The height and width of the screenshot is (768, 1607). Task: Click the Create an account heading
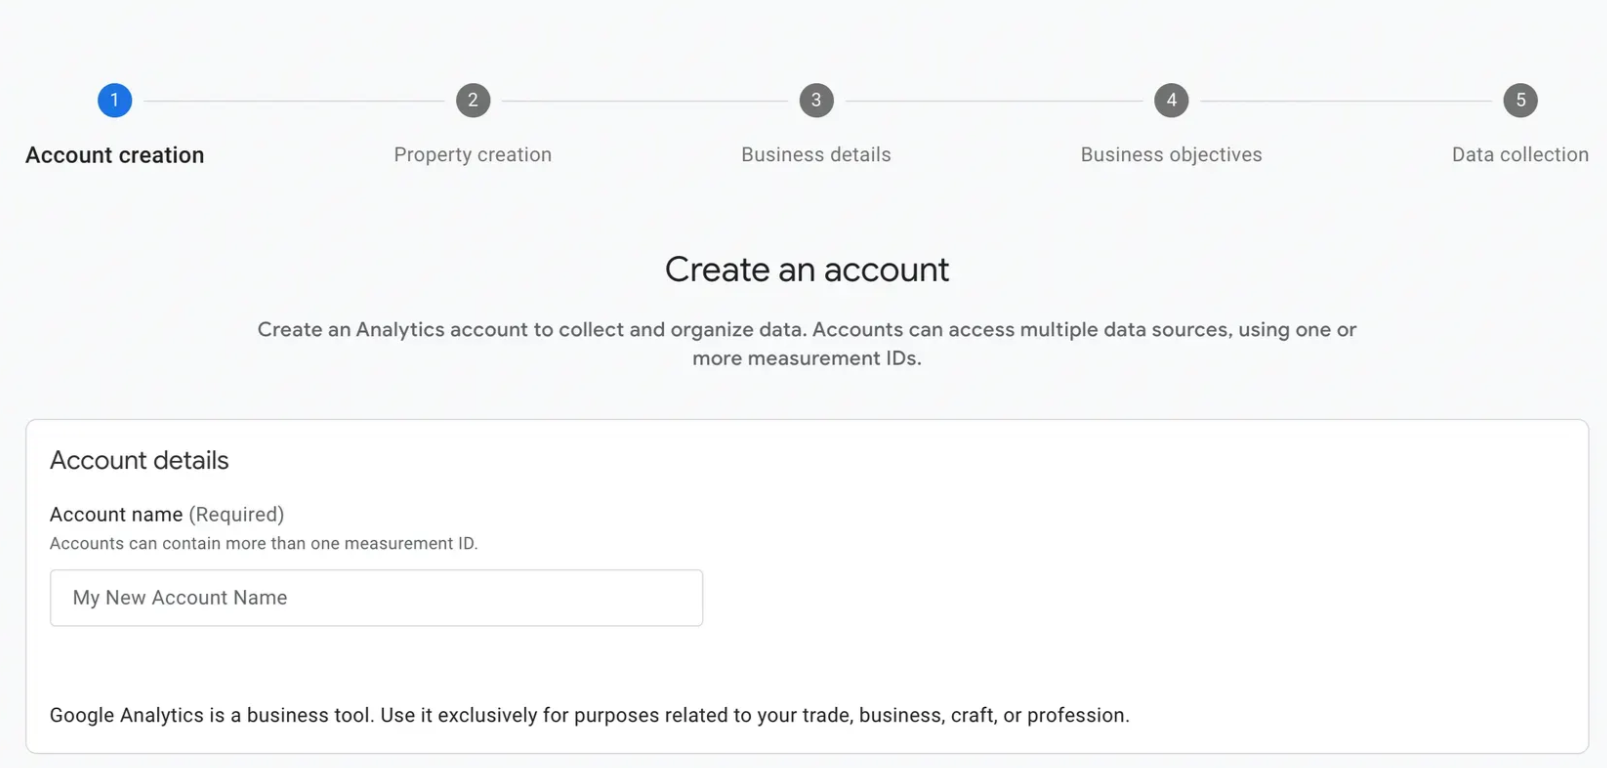(807, 270)
